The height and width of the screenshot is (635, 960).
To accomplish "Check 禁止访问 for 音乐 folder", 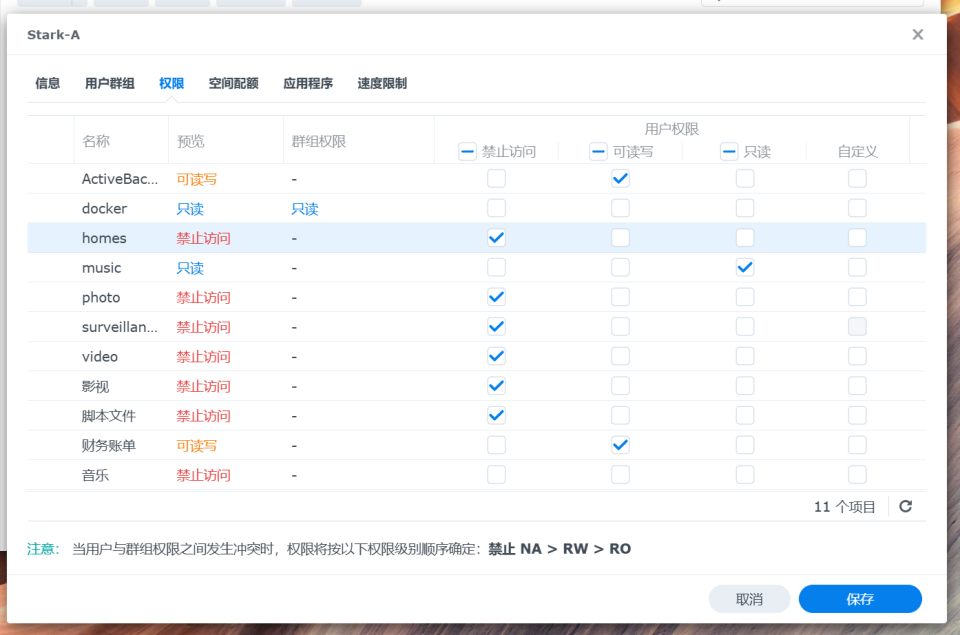I will point(496,475).
